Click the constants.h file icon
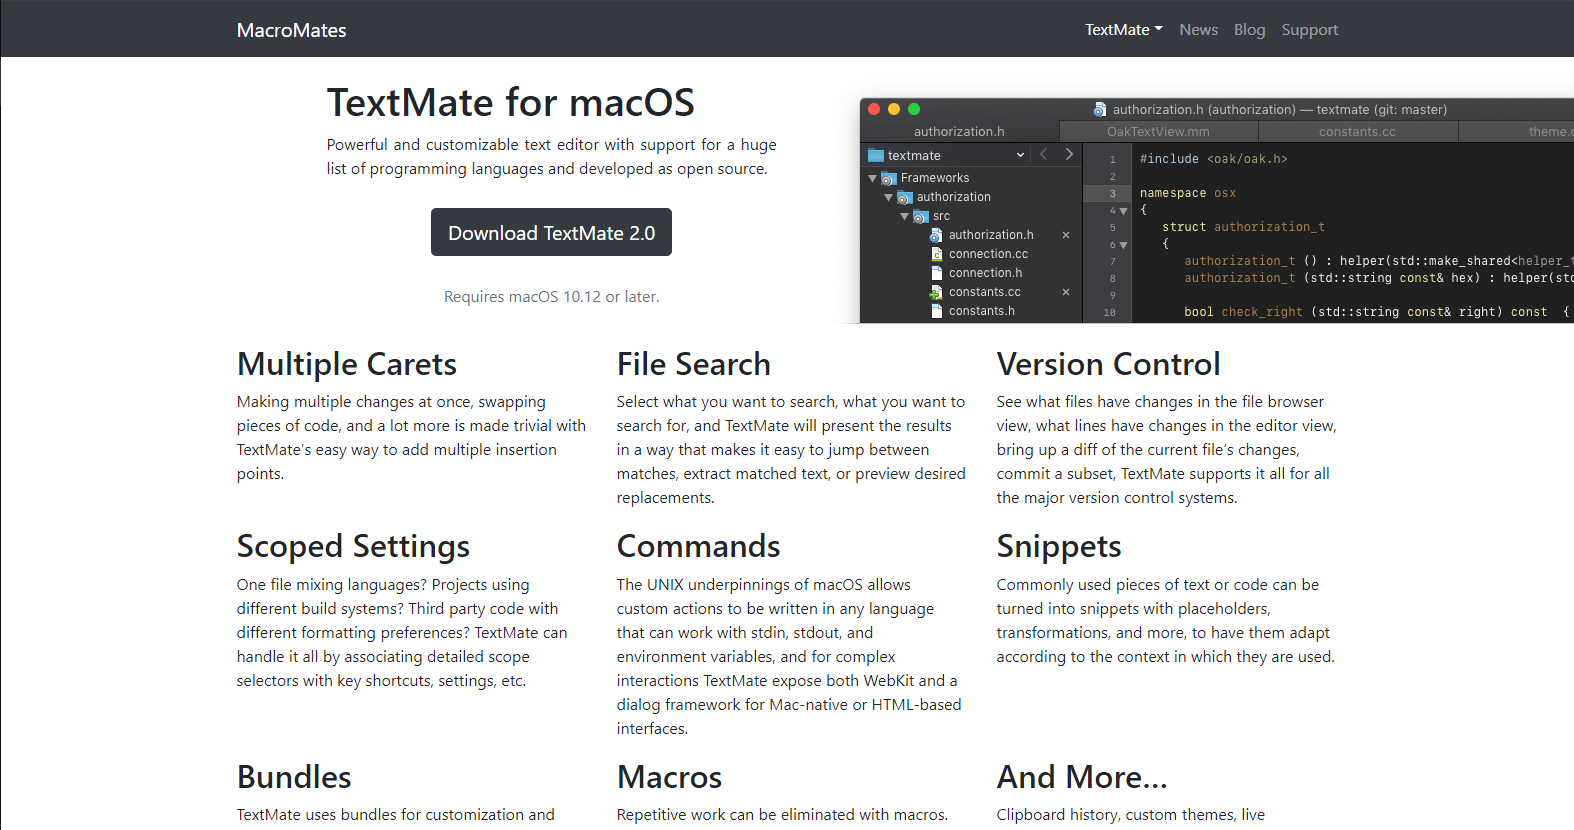 [937, 311]
